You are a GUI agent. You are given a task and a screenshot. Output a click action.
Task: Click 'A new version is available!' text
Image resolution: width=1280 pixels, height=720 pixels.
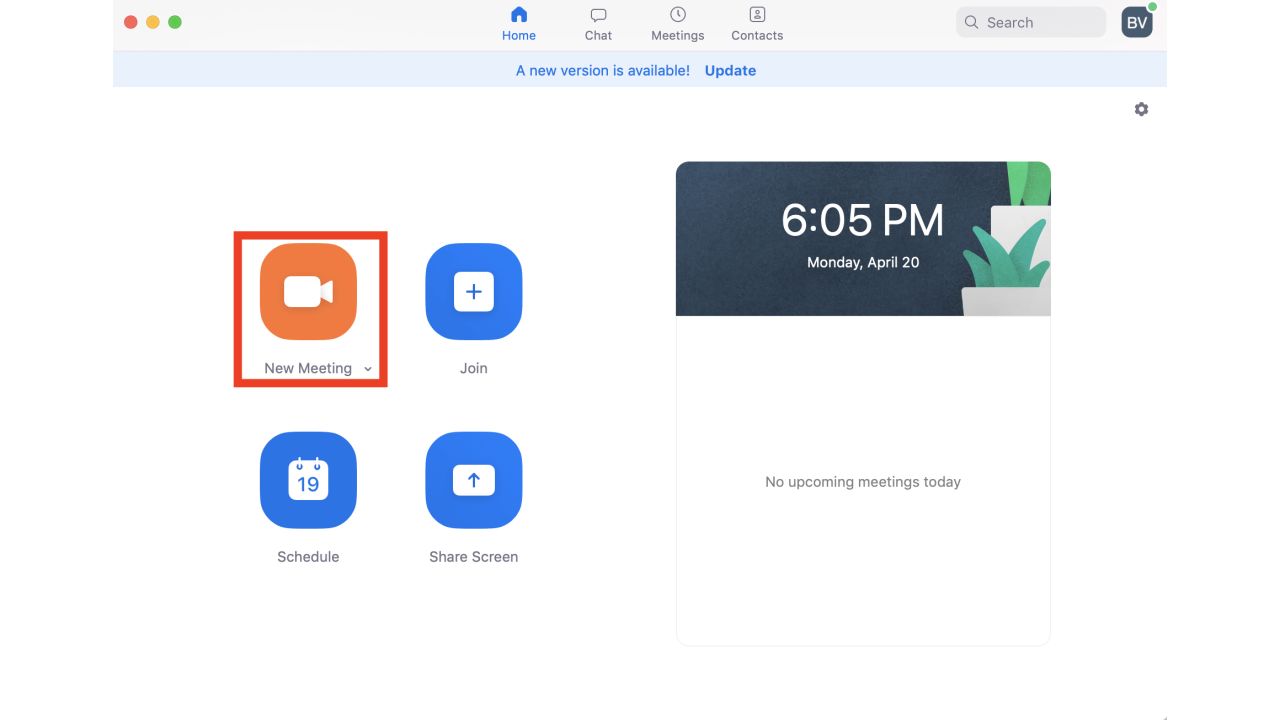[x=603, y=71]
